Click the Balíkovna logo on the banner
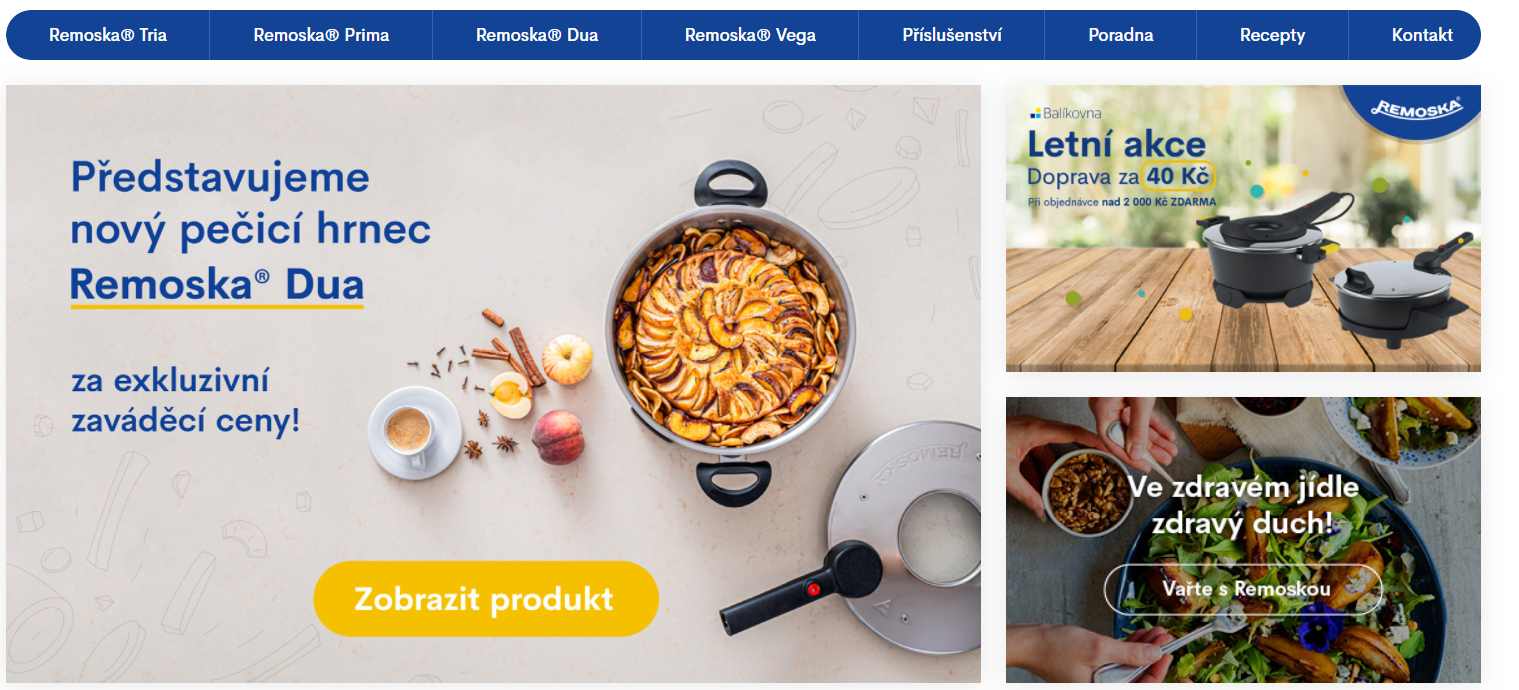The width and height of the screenshot is (1519, 690). 1065,113
